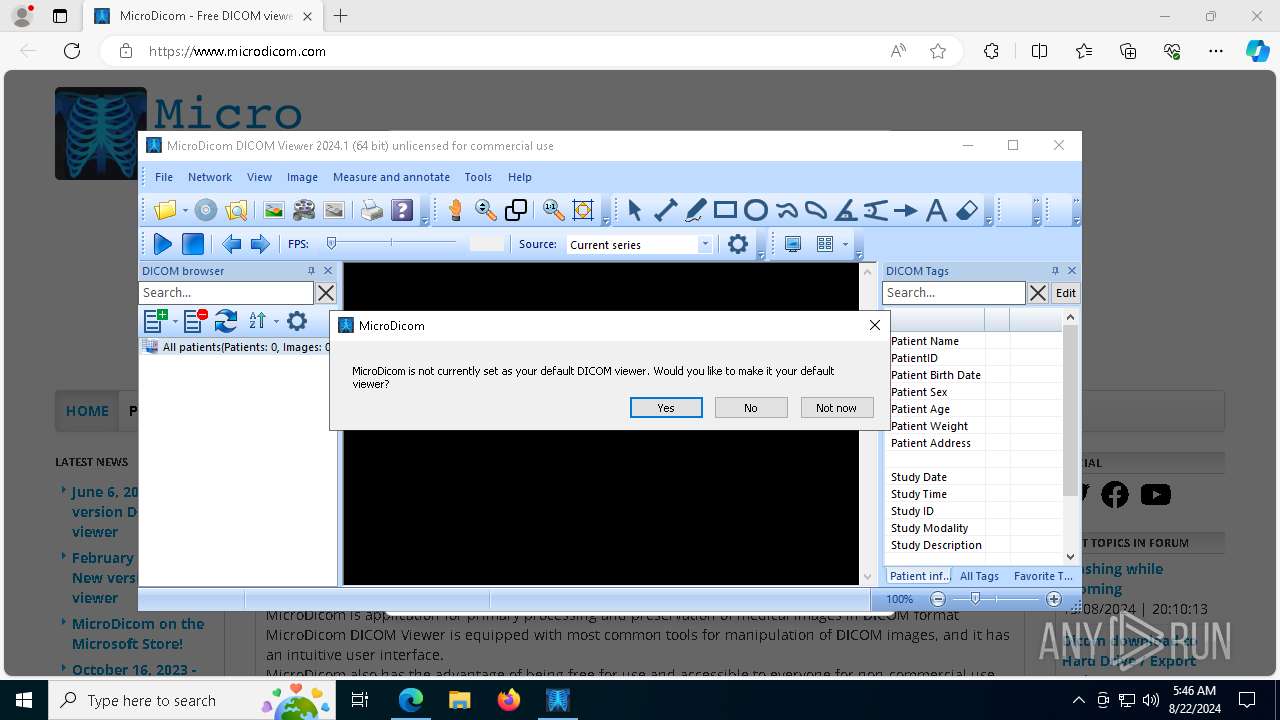The height and width of the screenshot is (720, 1280).
Task: Click the scan folder magnifier icon
Action: pyautogui.click(x=236, y=210)
